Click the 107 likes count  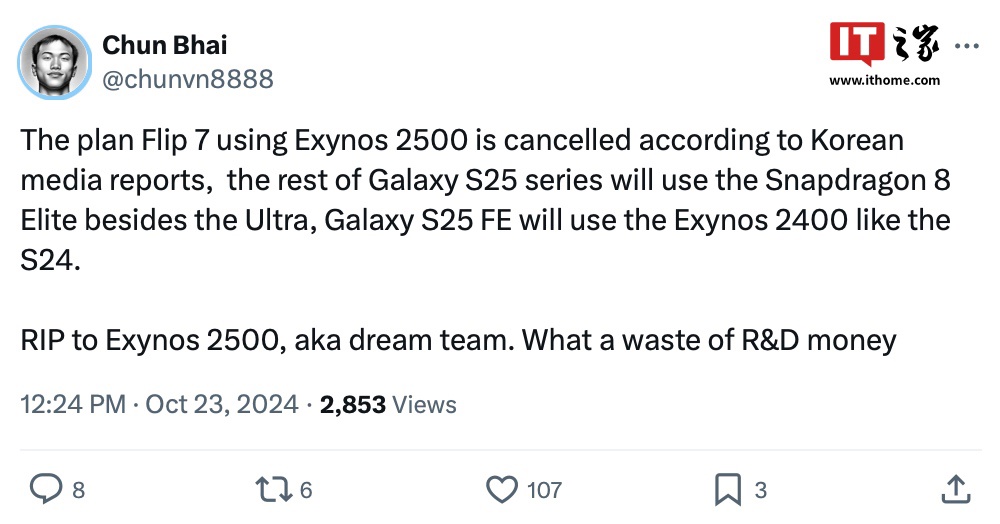pyautogui.click(x=544, y=490)
